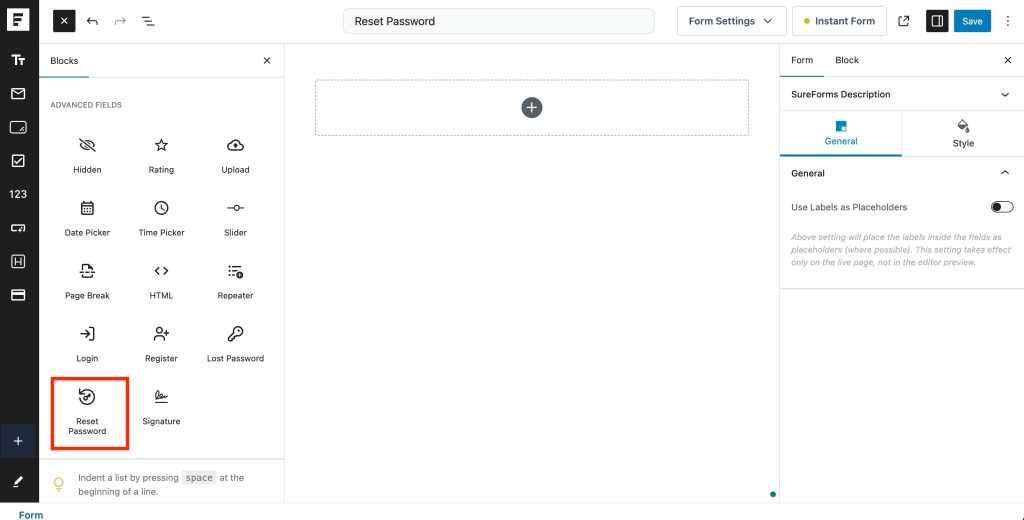Select the Style settings tab
The height and width of the screenshot is (520, 1024).
click(x=963, y=133)
